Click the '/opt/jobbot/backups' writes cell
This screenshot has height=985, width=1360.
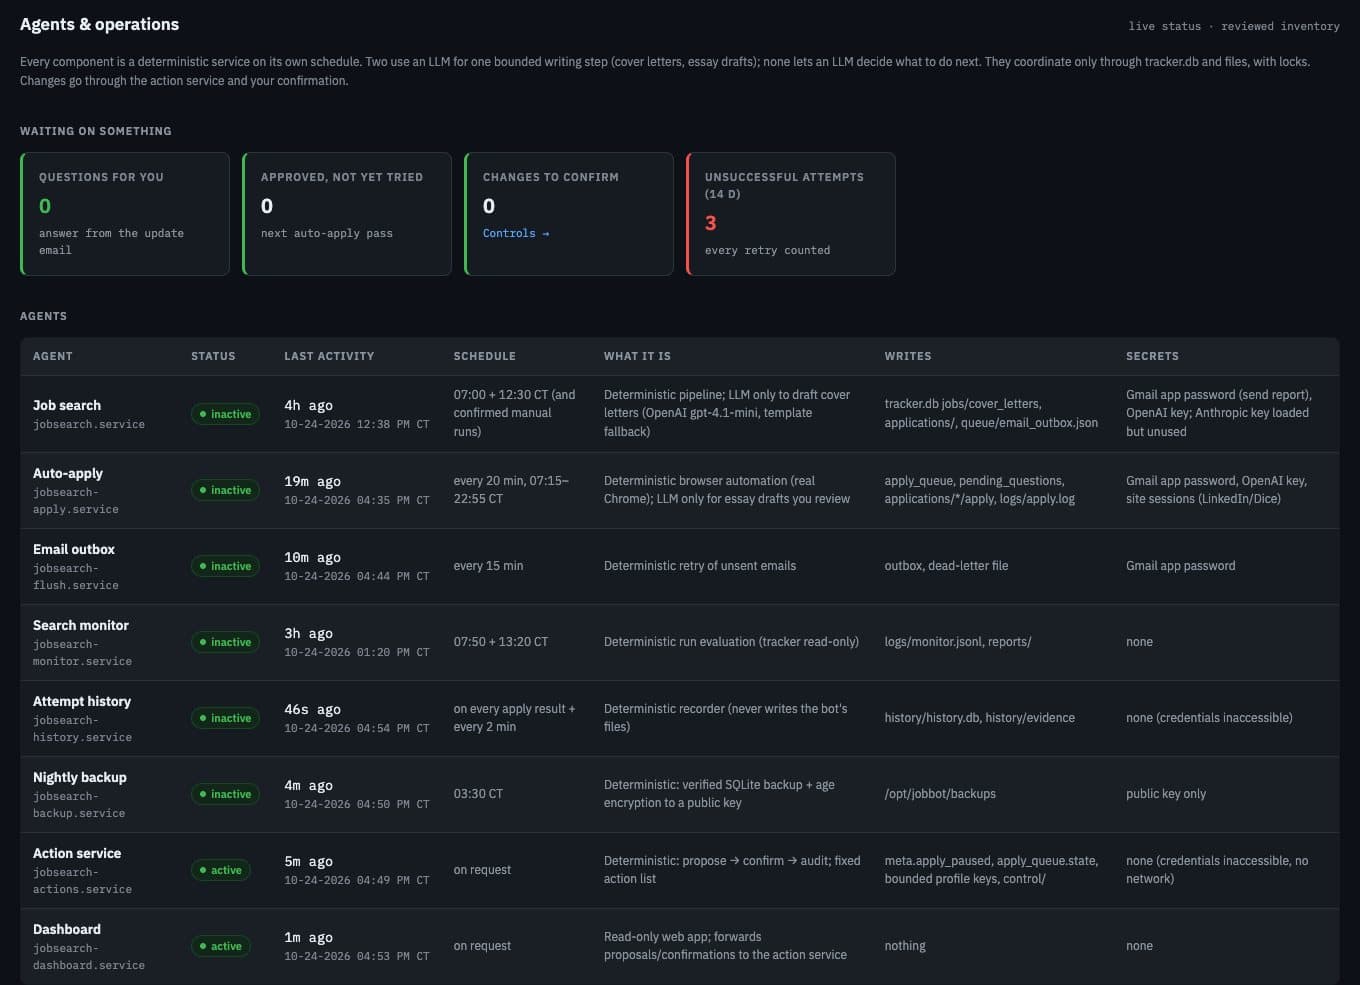pos(940,794)
